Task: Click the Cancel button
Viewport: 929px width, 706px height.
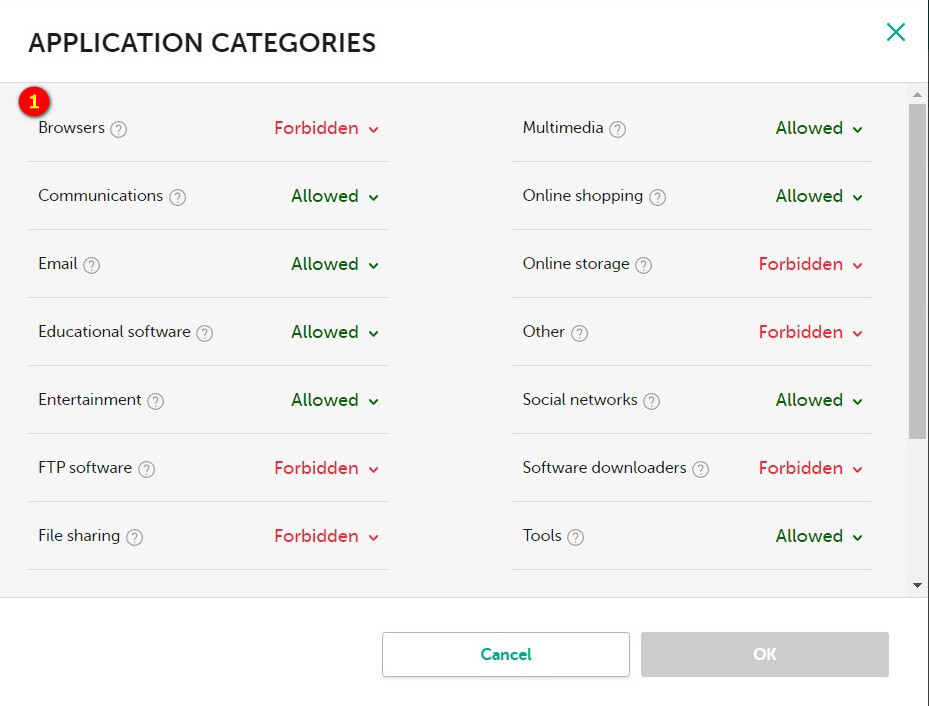Action: pos(506,655)
